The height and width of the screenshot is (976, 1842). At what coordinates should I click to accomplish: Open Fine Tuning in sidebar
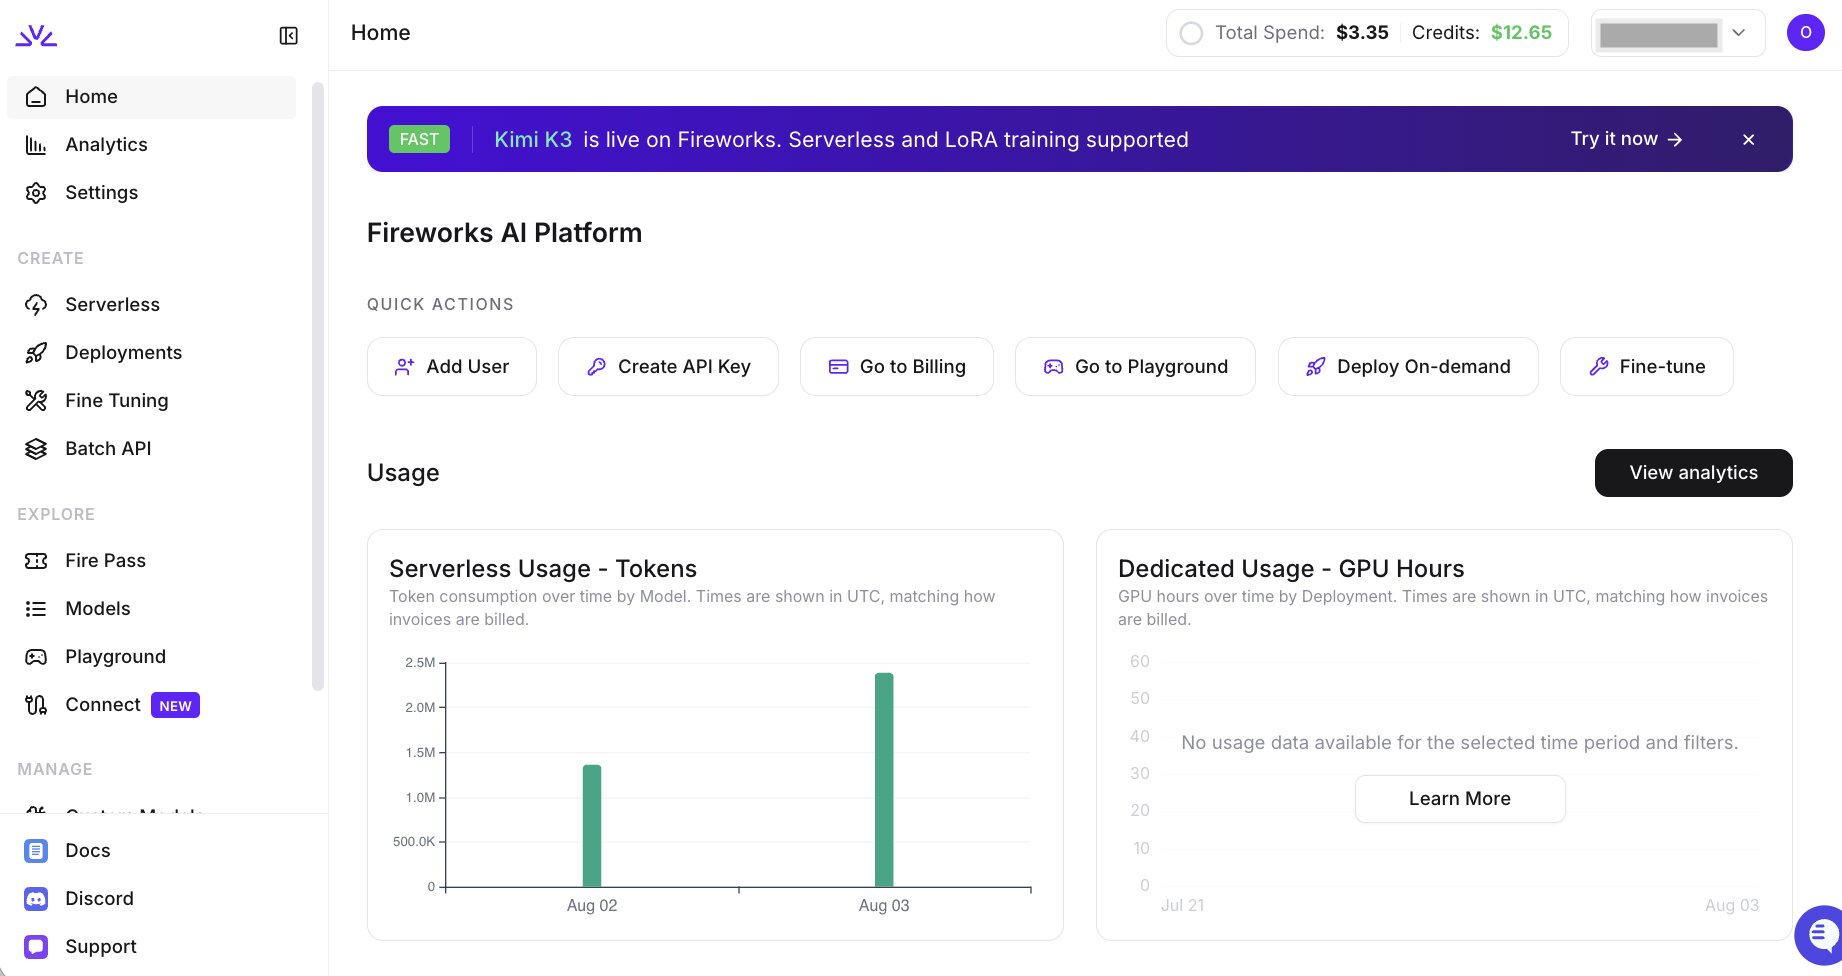pyautogui.click(x=151, y=401)
